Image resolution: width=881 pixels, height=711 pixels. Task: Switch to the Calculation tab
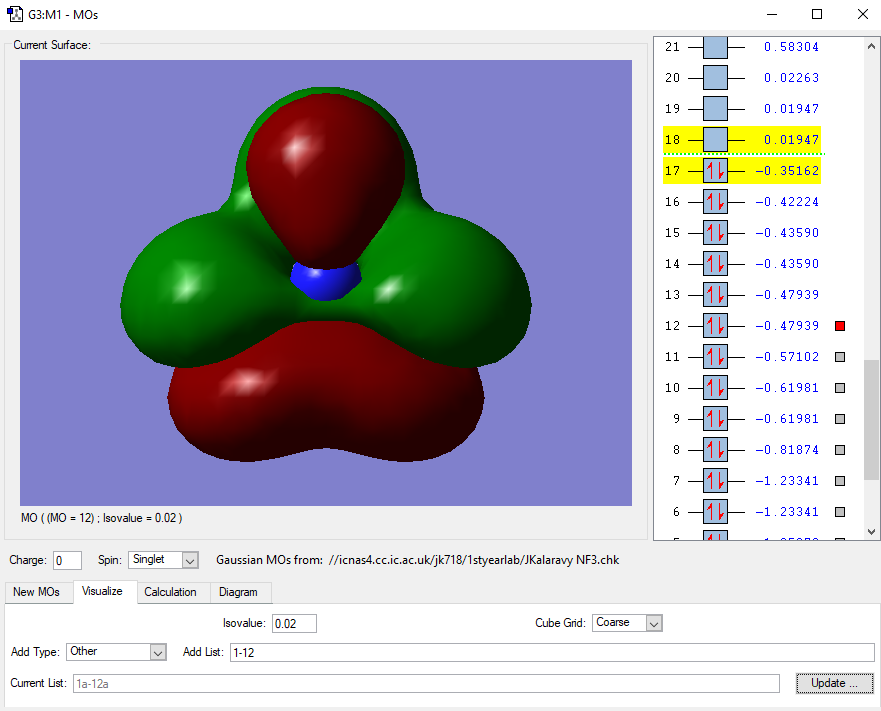point(170,592)
